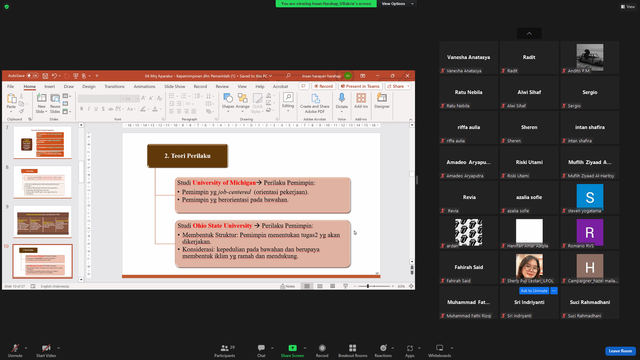This screenshot has width=640, height=360.
Task: Expand Share Screen options arrow
Action: (305, 348)
